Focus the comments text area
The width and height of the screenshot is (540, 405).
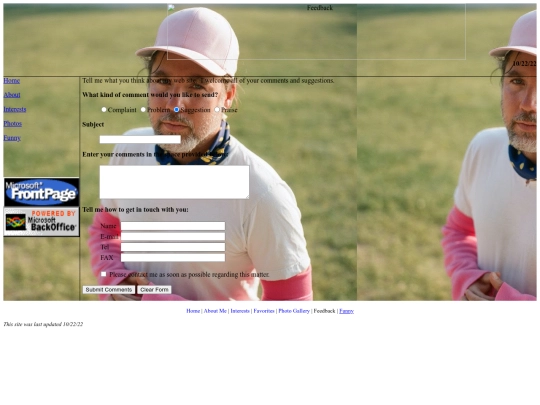[x=174, y=182]
